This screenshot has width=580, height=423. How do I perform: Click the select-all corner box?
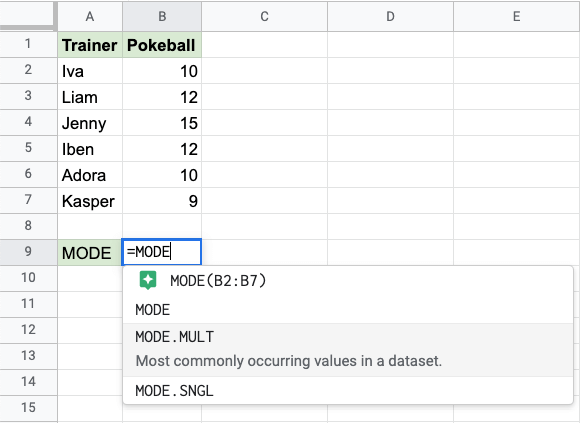pos(28,15)
